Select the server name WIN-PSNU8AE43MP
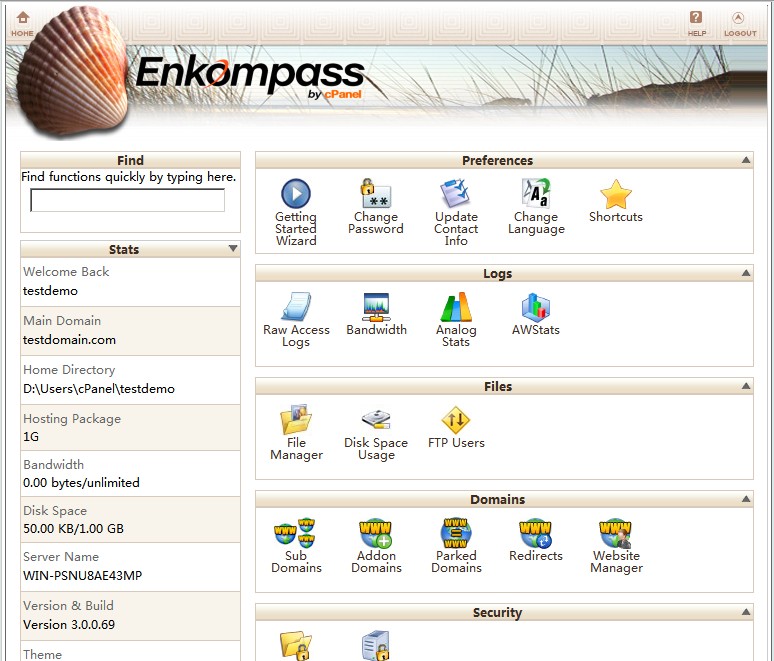Screen dimensions: 774x661 click(82, 576)
